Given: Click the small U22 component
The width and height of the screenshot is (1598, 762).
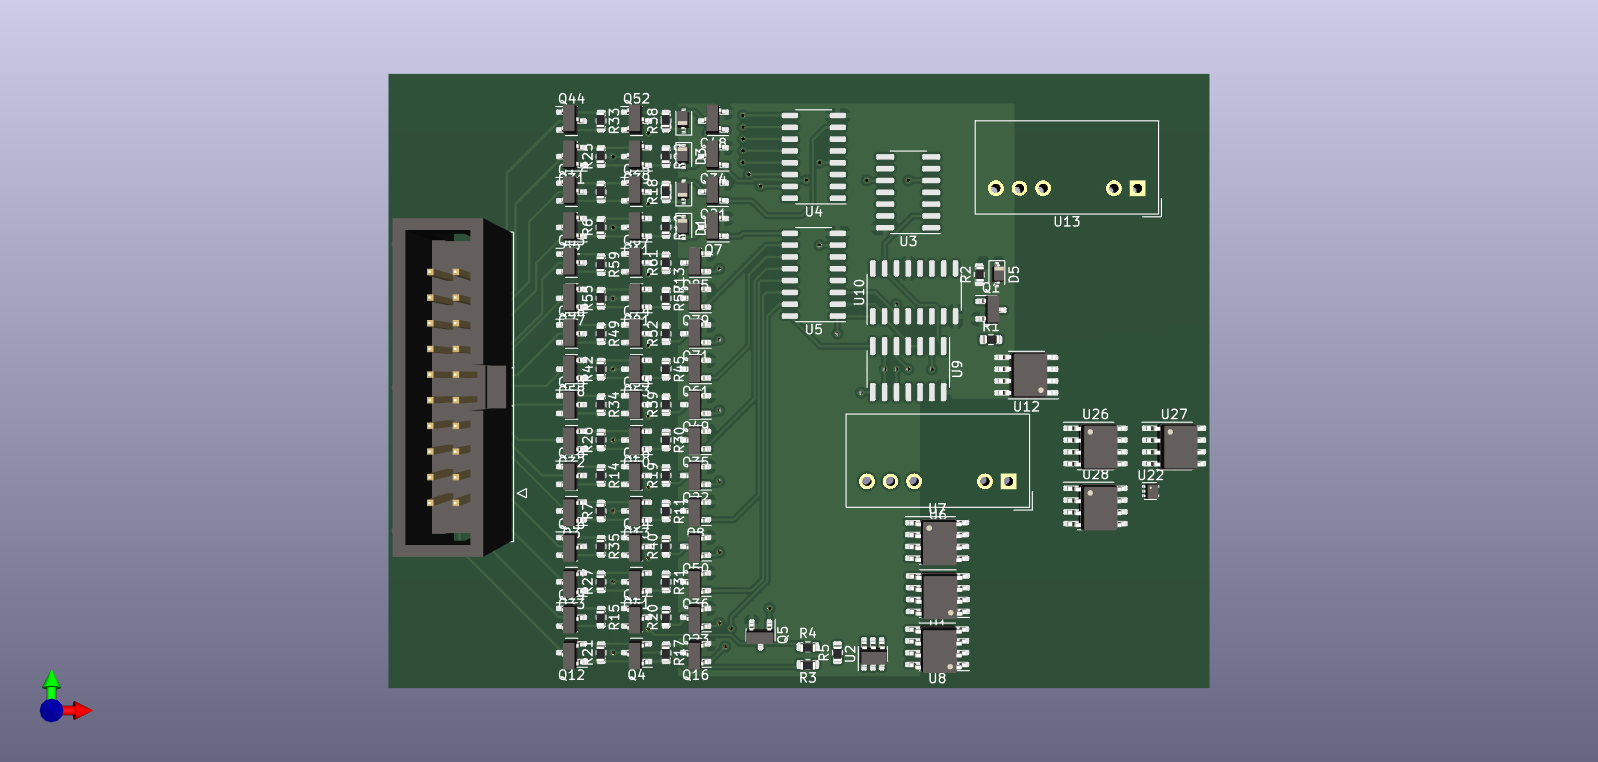Looking at the screenshot, I should (x=1151, y=491).
